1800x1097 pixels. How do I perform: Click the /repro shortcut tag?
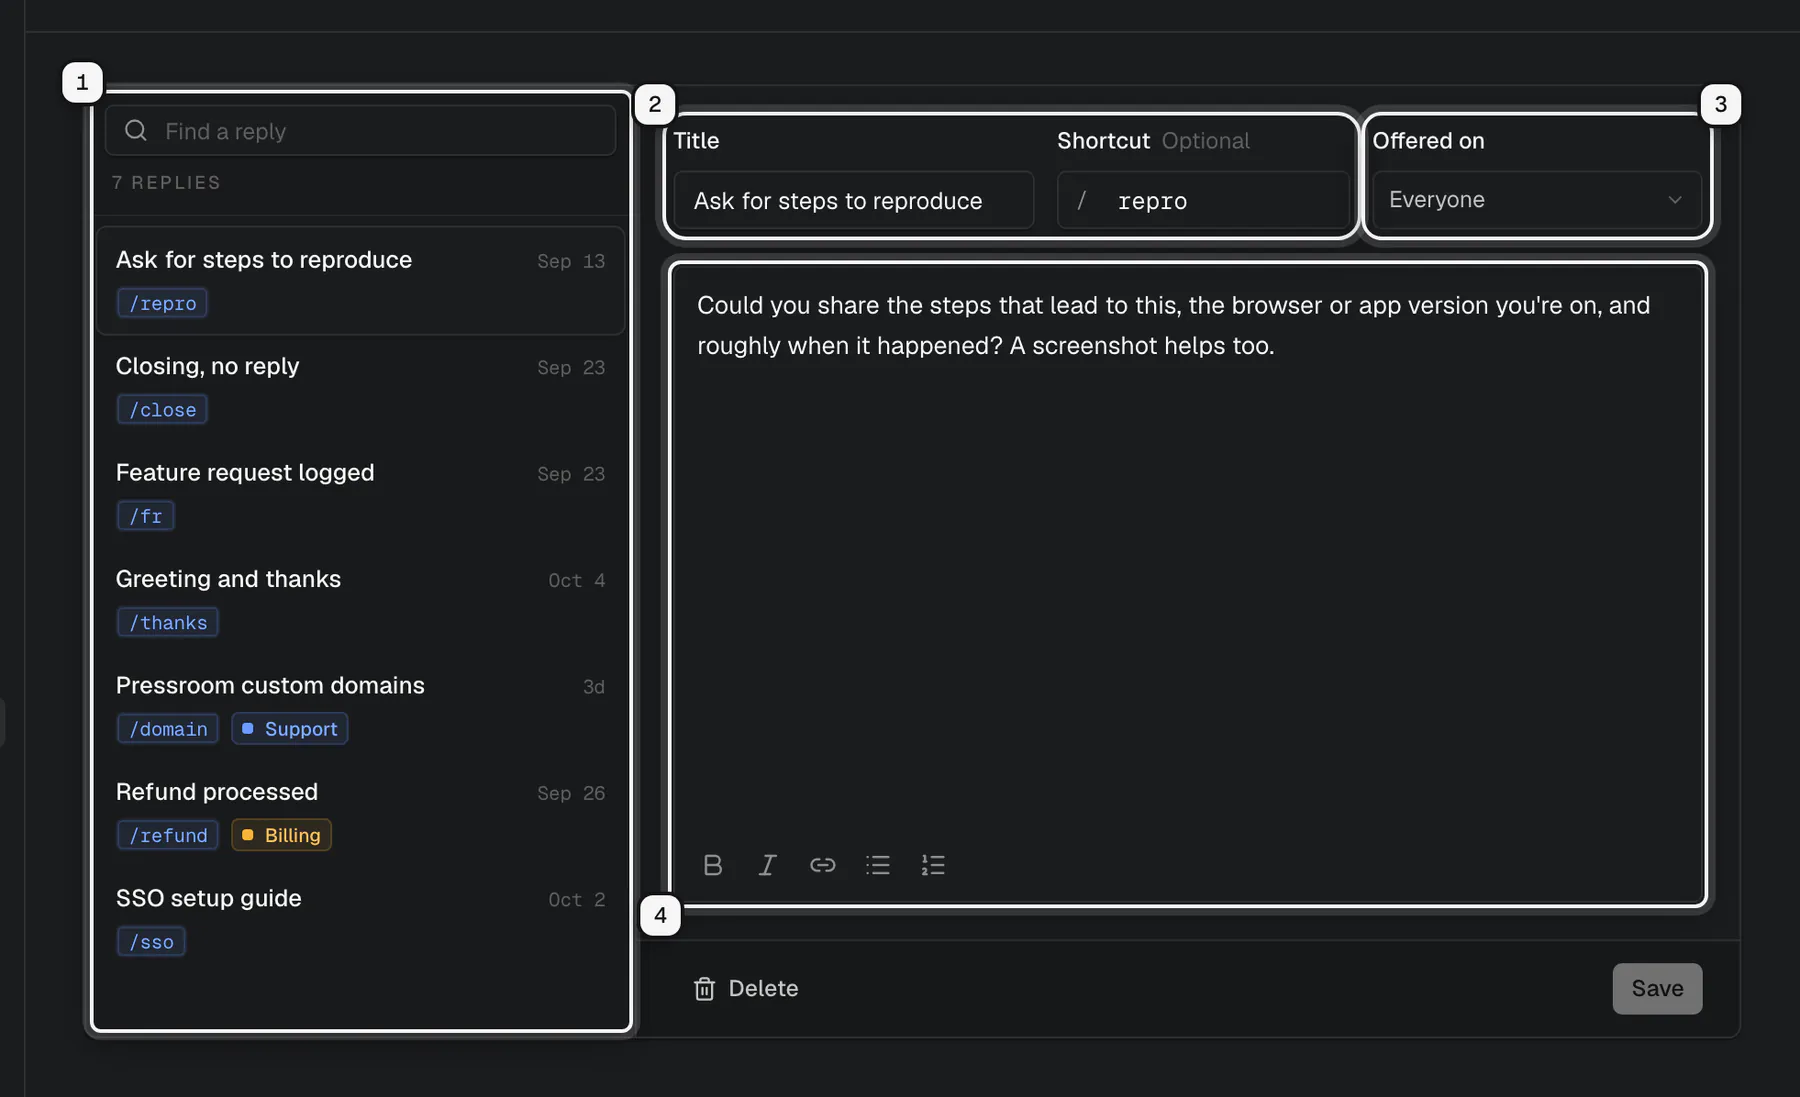click(162, 303)
